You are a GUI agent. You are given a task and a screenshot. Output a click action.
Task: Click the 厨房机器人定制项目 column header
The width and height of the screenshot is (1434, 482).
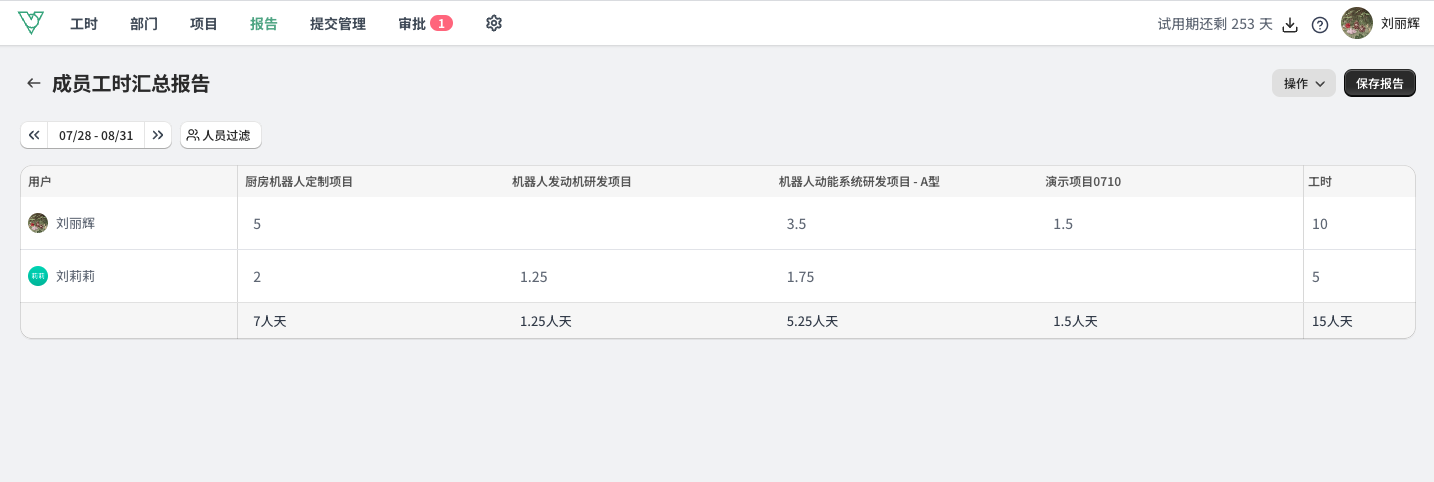point(299,182)
